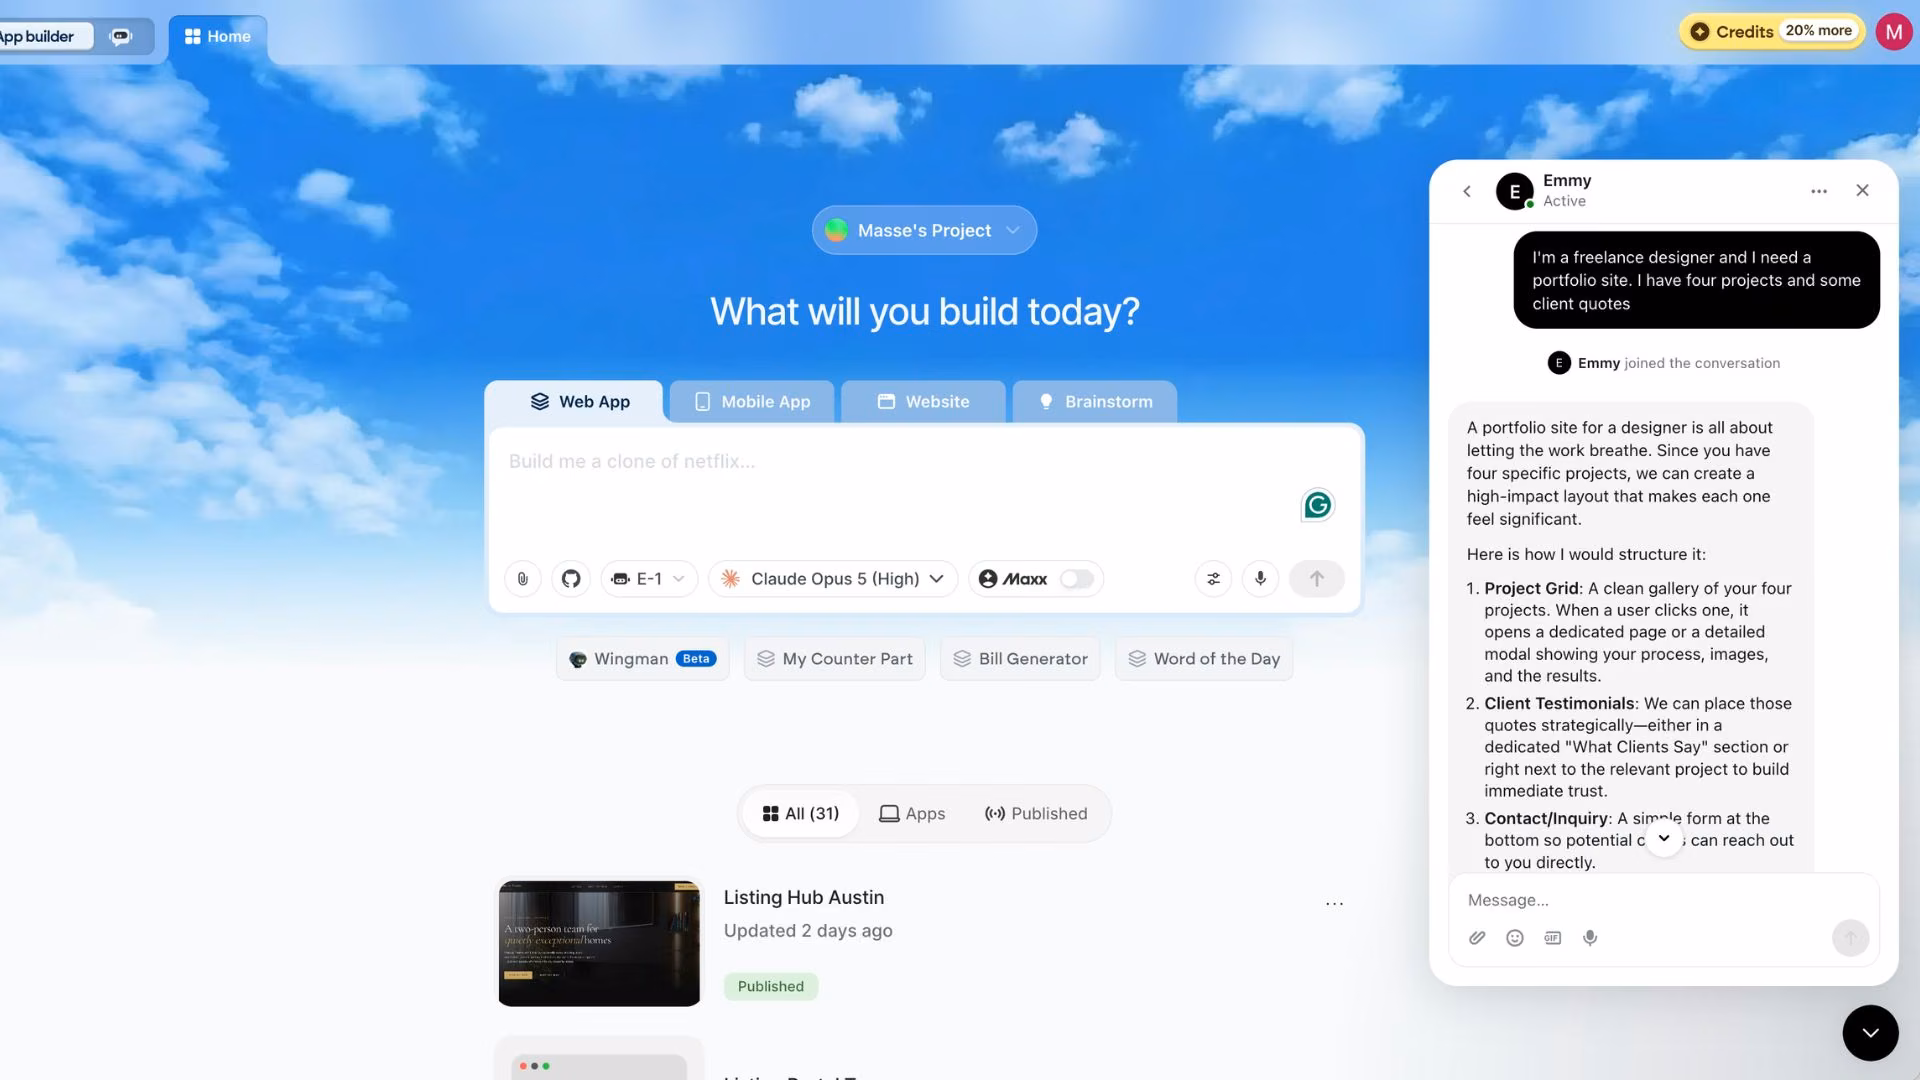
Task: Expand the E-1 agent dropdown
Action: click(x=649, y=579)
